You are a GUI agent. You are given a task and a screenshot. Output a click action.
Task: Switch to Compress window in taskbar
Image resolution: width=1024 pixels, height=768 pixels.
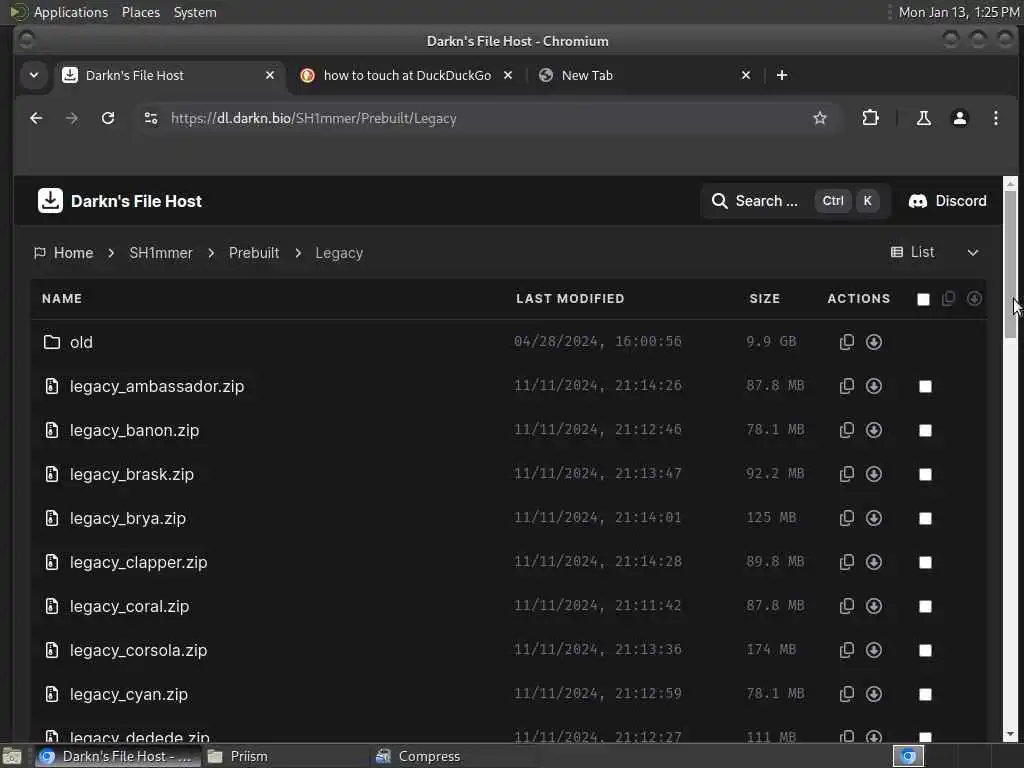(454, 756)
